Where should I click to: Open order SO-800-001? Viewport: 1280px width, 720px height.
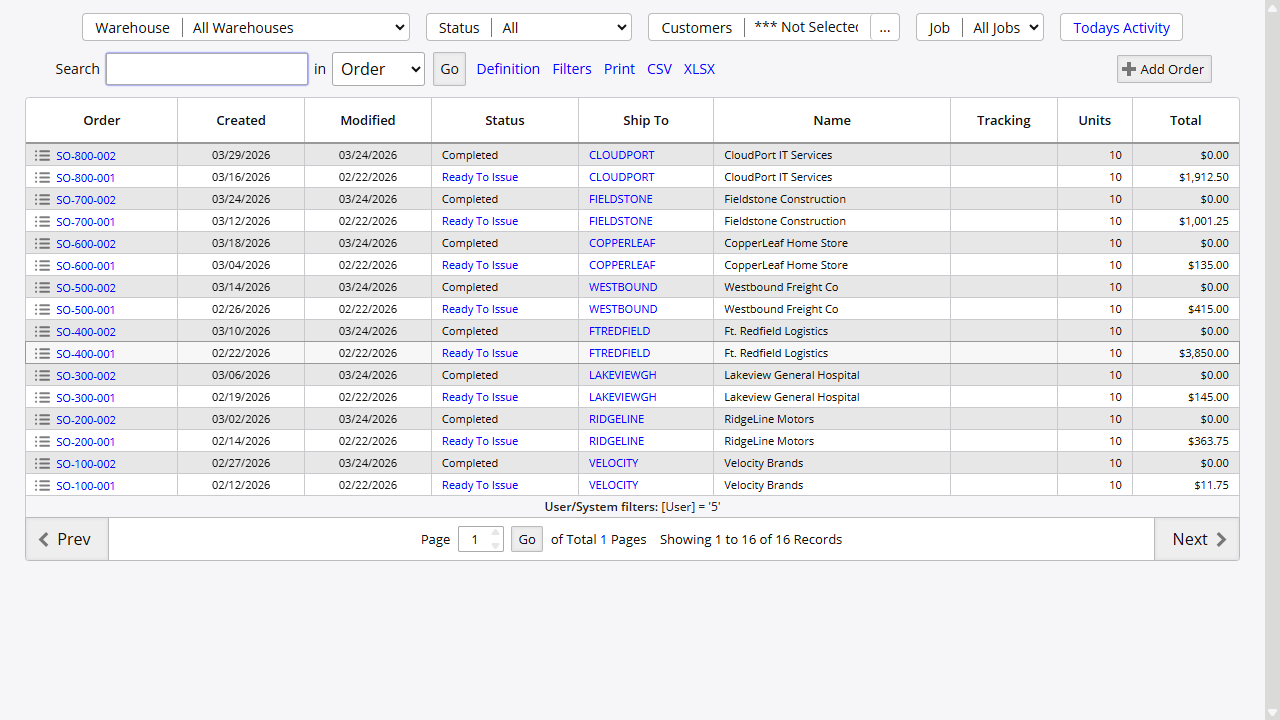pos(85,177)
